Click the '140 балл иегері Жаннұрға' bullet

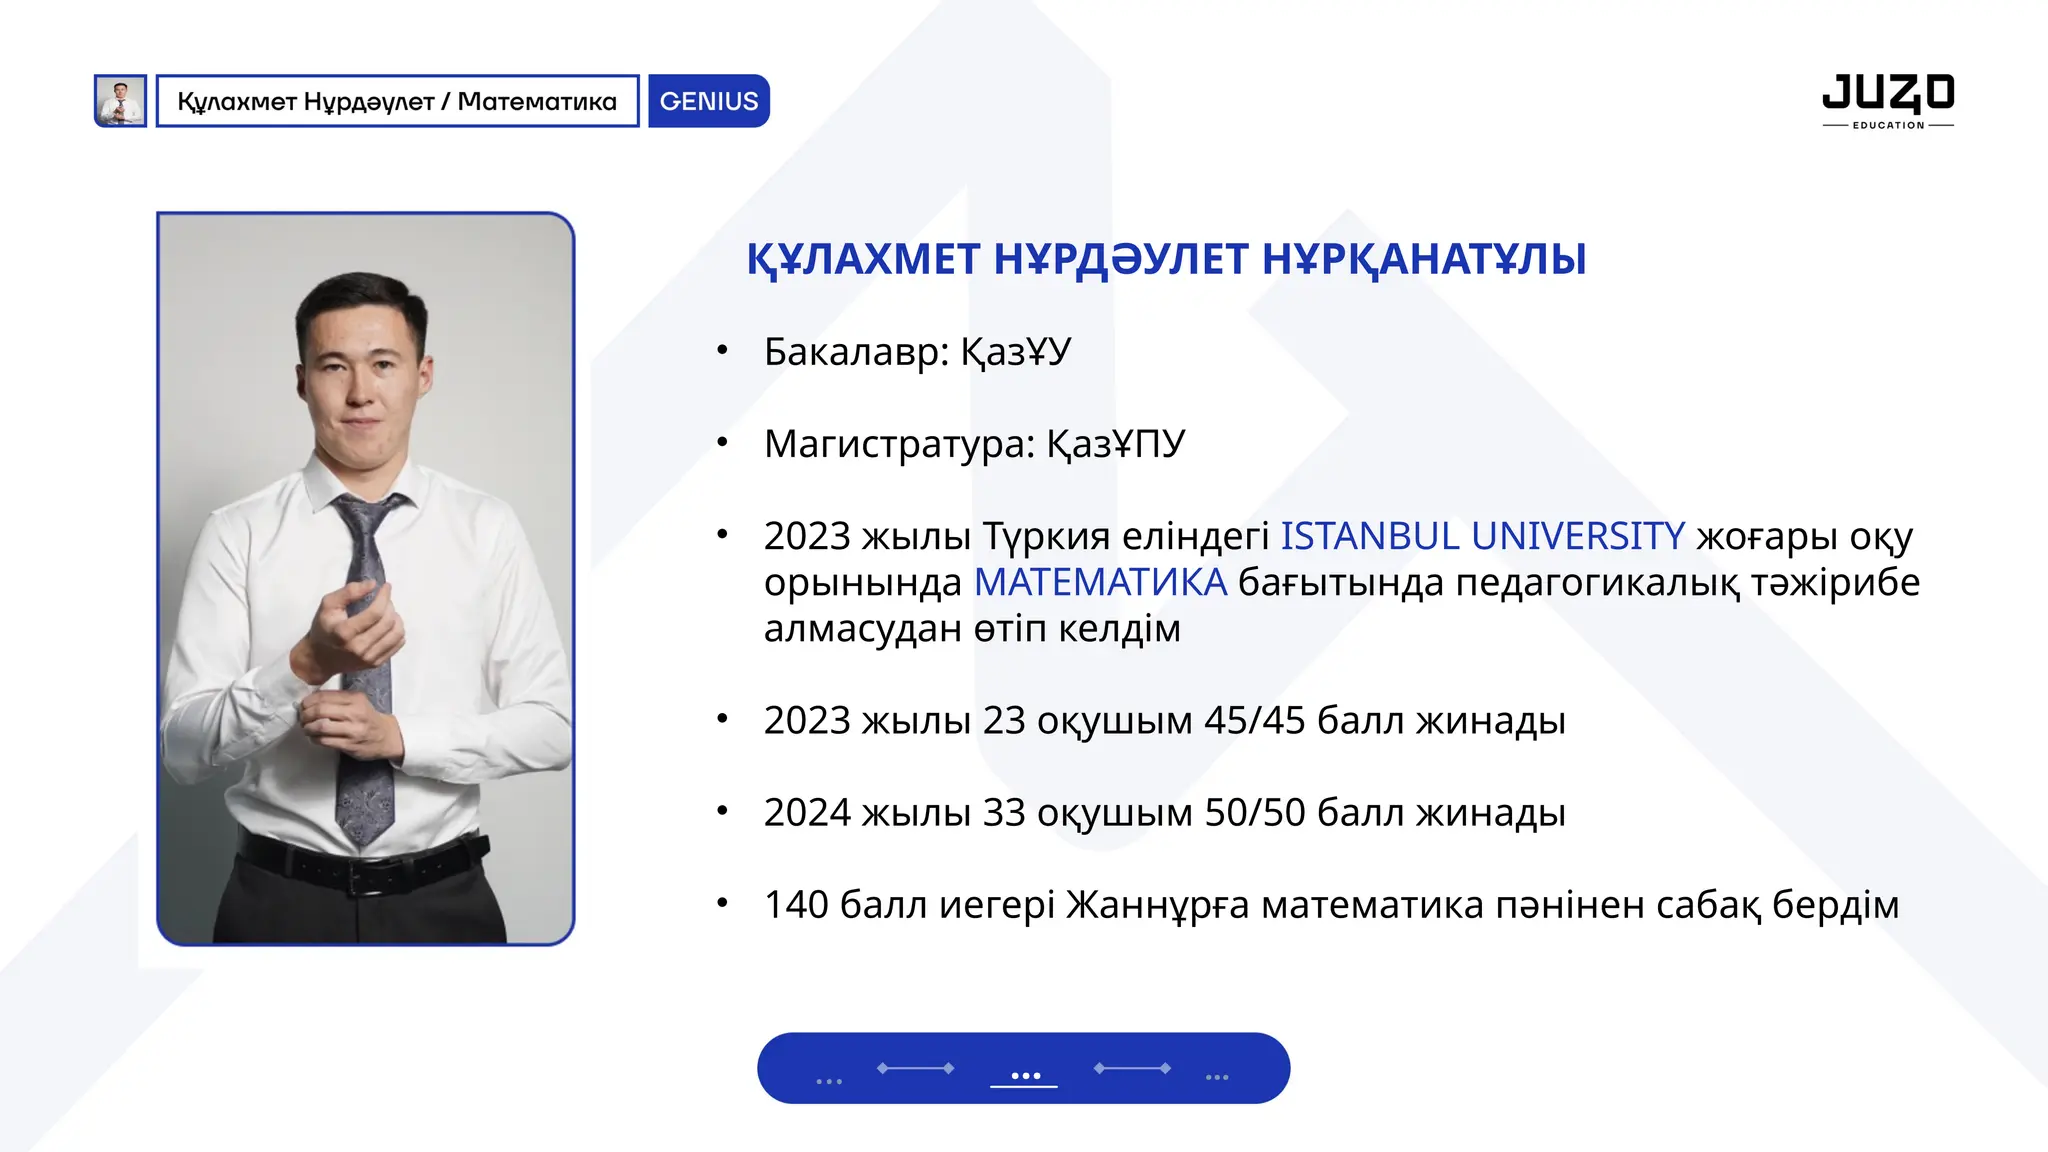coord(1330,904)
